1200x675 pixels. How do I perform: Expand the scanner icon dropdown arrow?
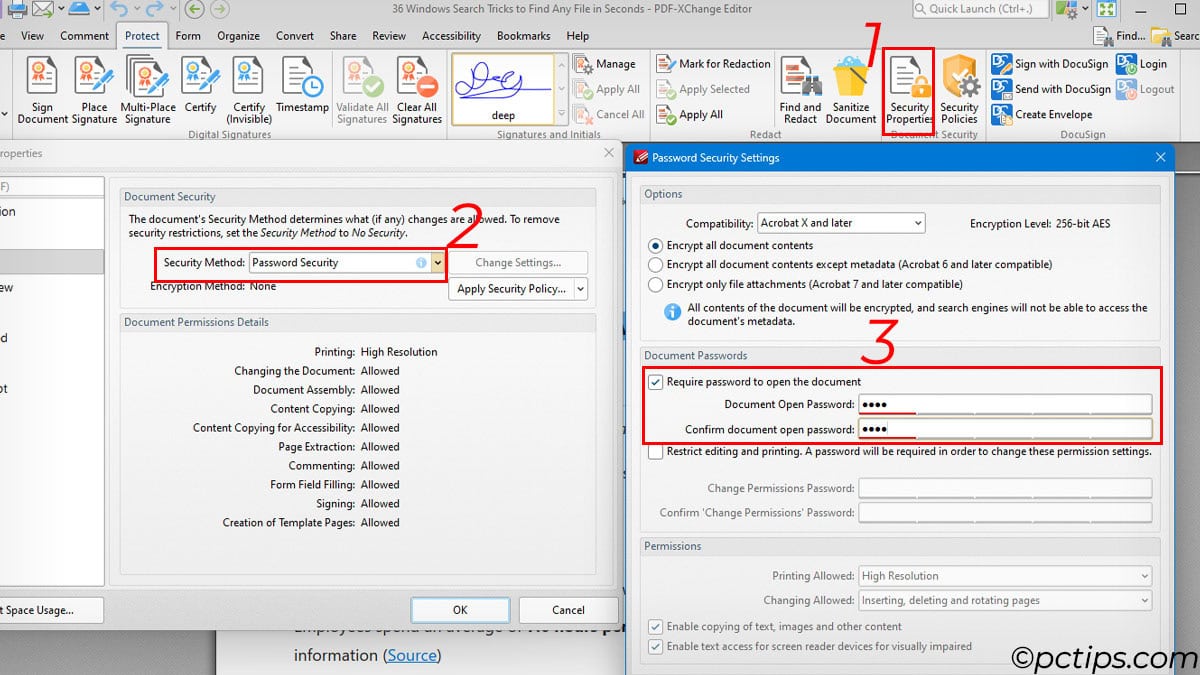point(96,10)
